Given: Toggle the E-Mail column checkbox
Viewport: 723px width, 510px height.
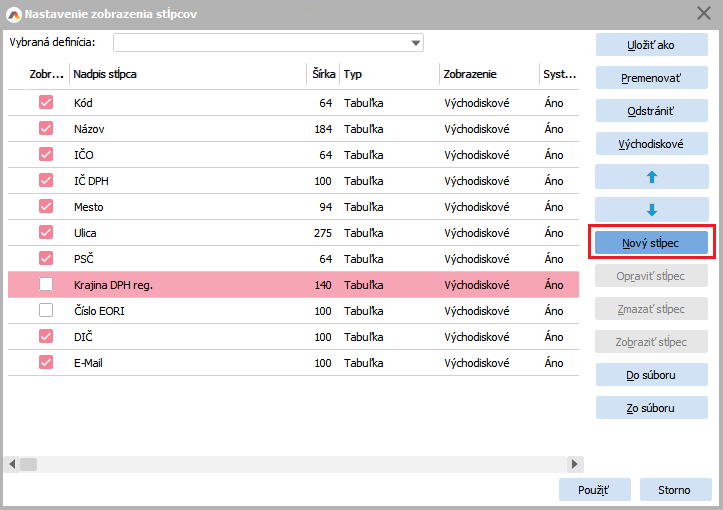Looking at the screenshot, I should click(x=46, y=363).
